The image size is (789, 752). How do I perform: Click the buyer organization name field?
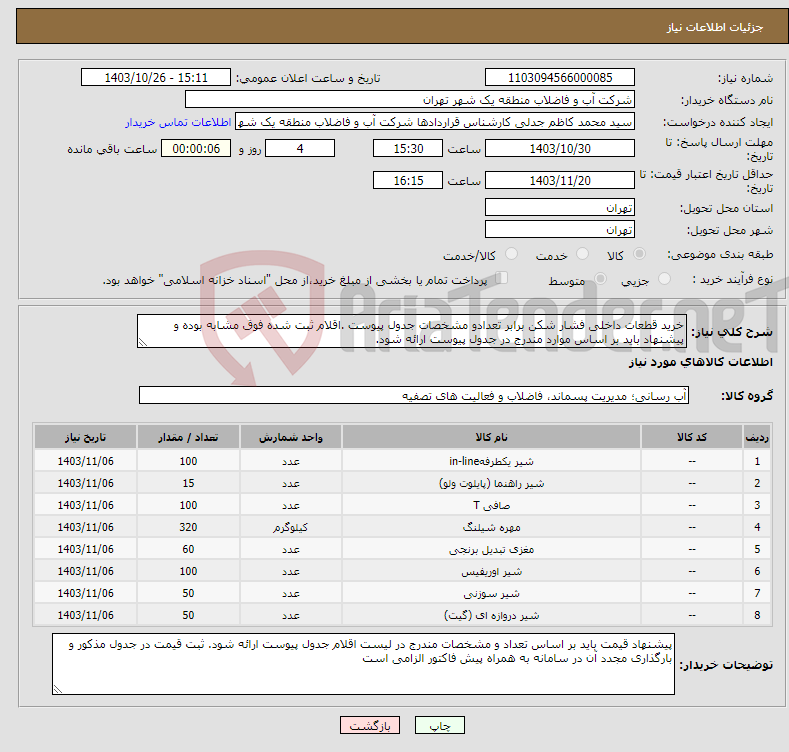click(410, 100)
